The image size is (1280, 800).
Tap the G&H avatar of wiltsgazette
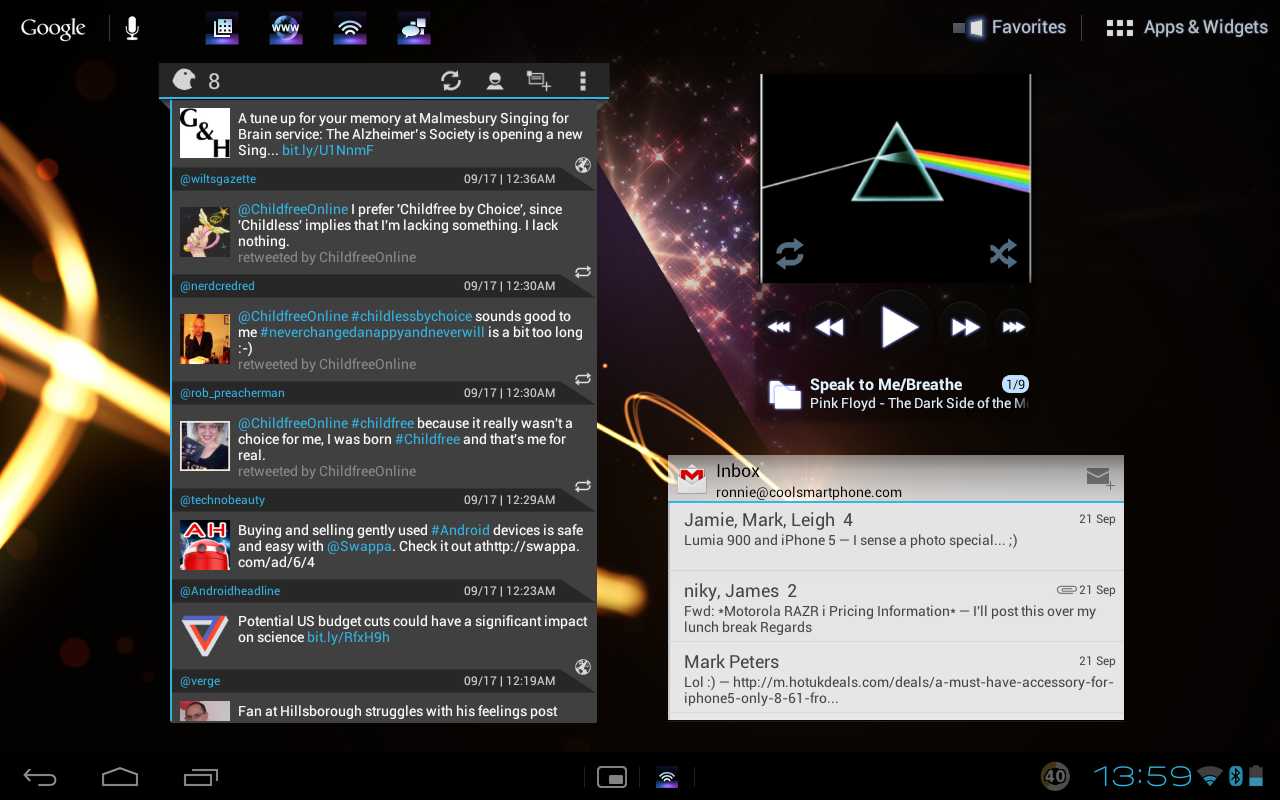tap(205, 133)
